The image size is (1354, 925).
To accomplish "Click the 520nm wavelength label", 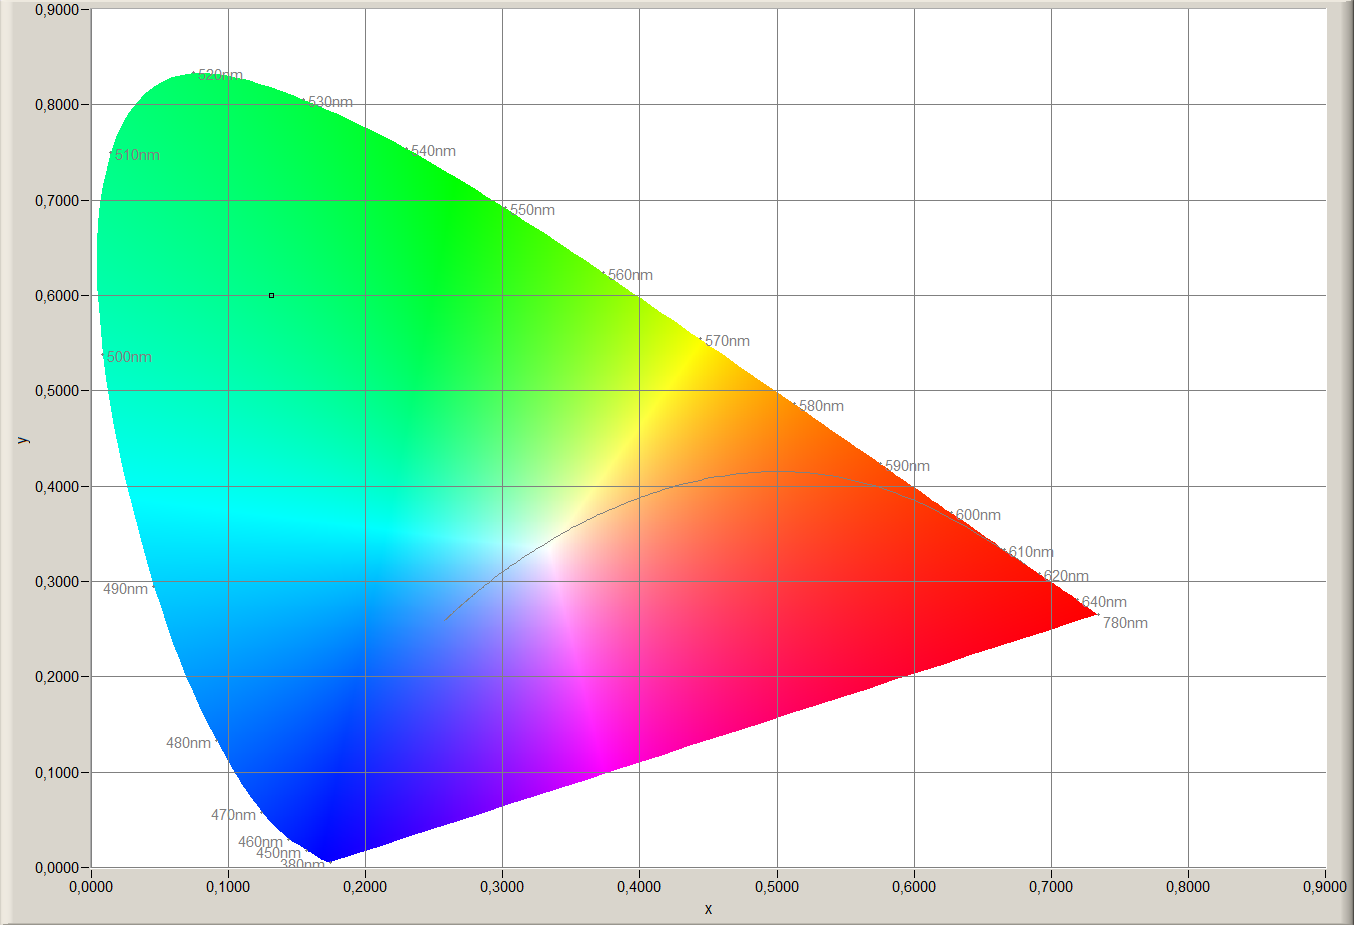I will pos(220,75).
